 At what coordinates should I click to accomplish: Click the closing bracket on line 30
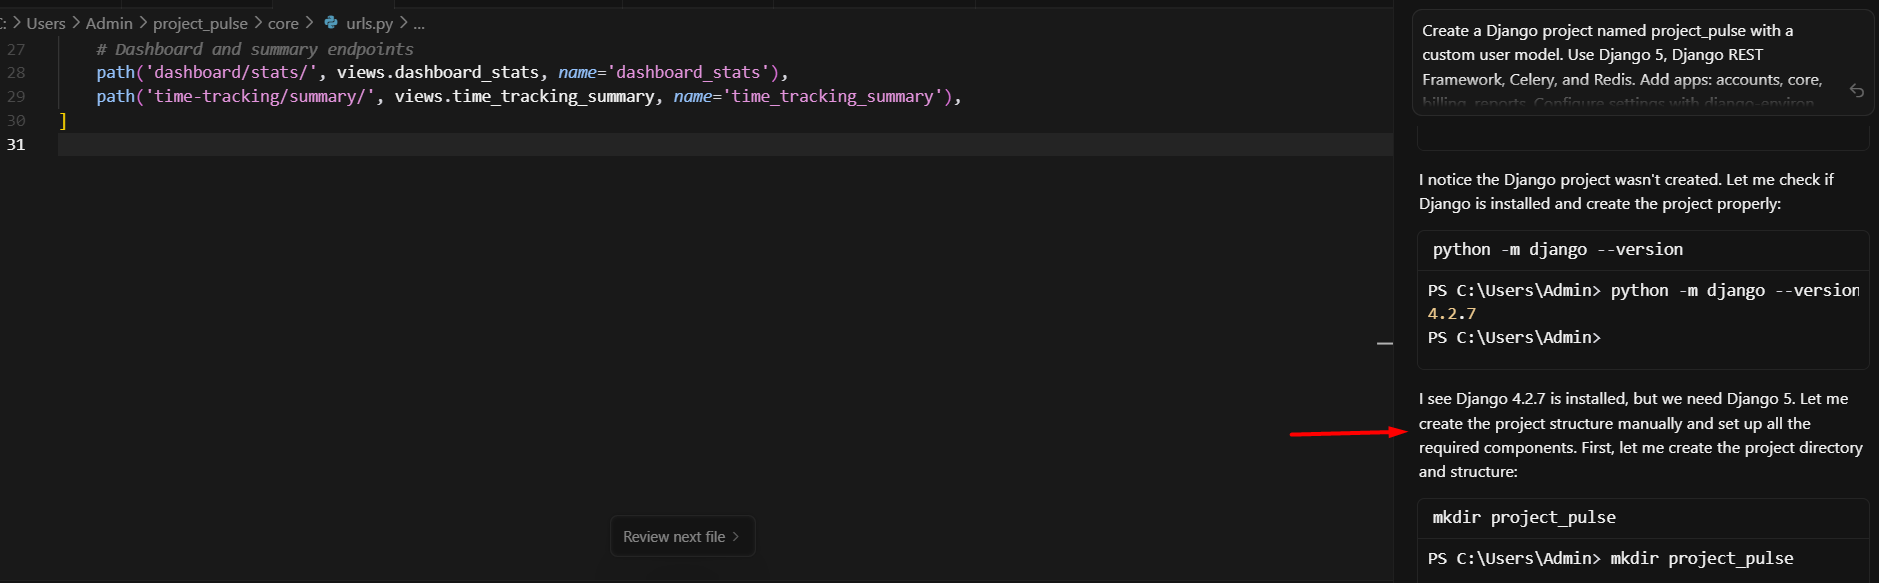63,121
